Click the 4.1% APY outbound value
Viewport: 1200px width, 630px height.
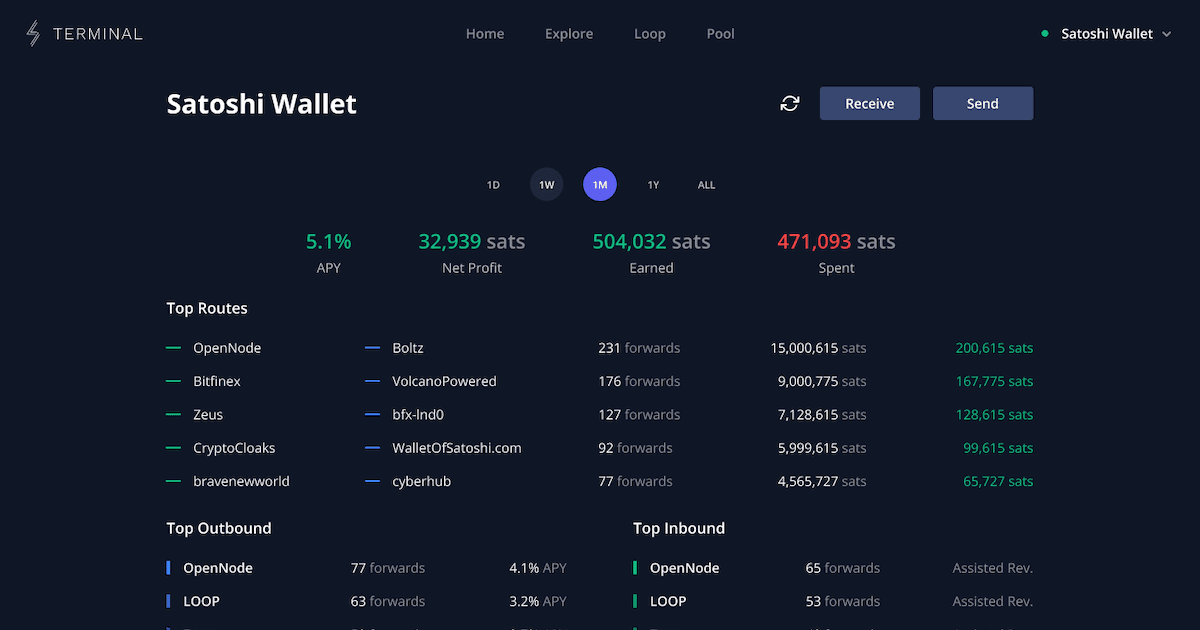tap(538, 568)
